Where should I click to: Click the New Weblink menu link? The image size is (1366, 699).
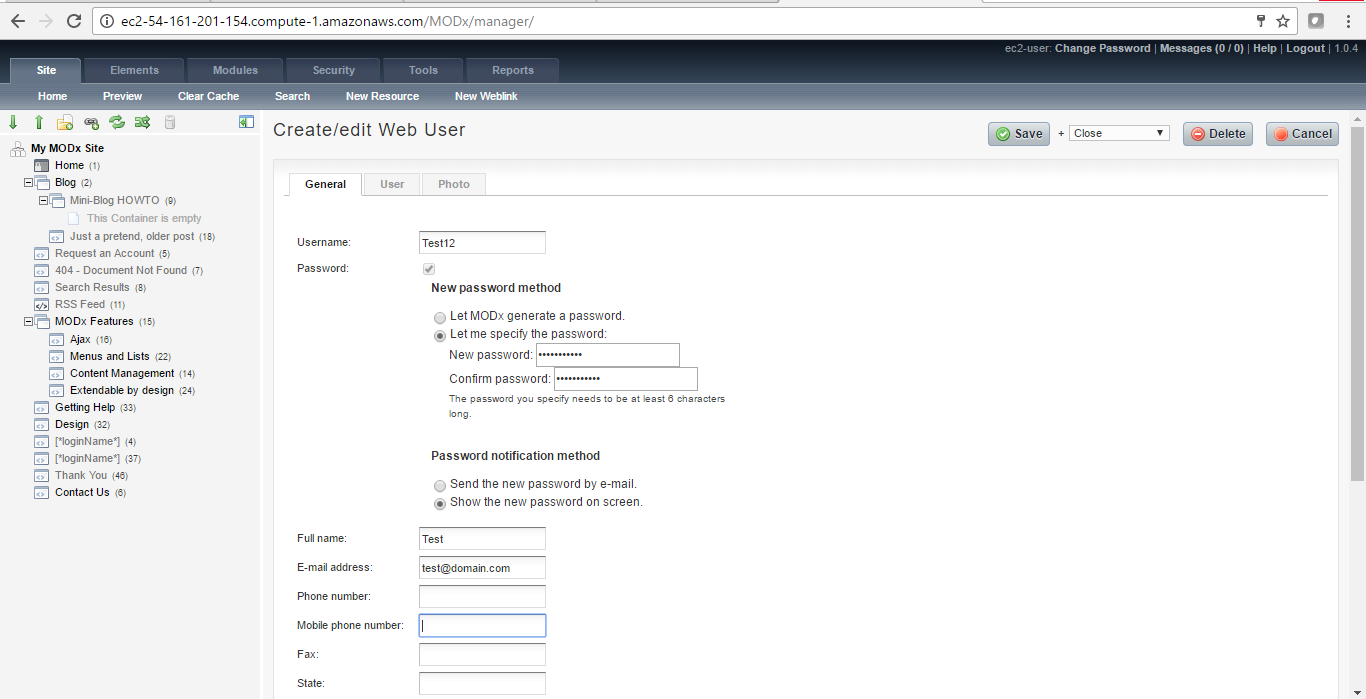click(486, 96)
